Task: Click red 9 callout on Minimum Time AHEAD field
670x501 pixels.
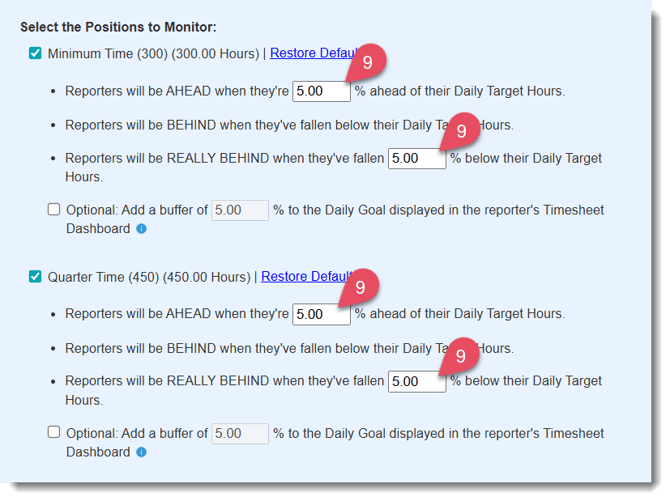Action: (x=368, y=62)
